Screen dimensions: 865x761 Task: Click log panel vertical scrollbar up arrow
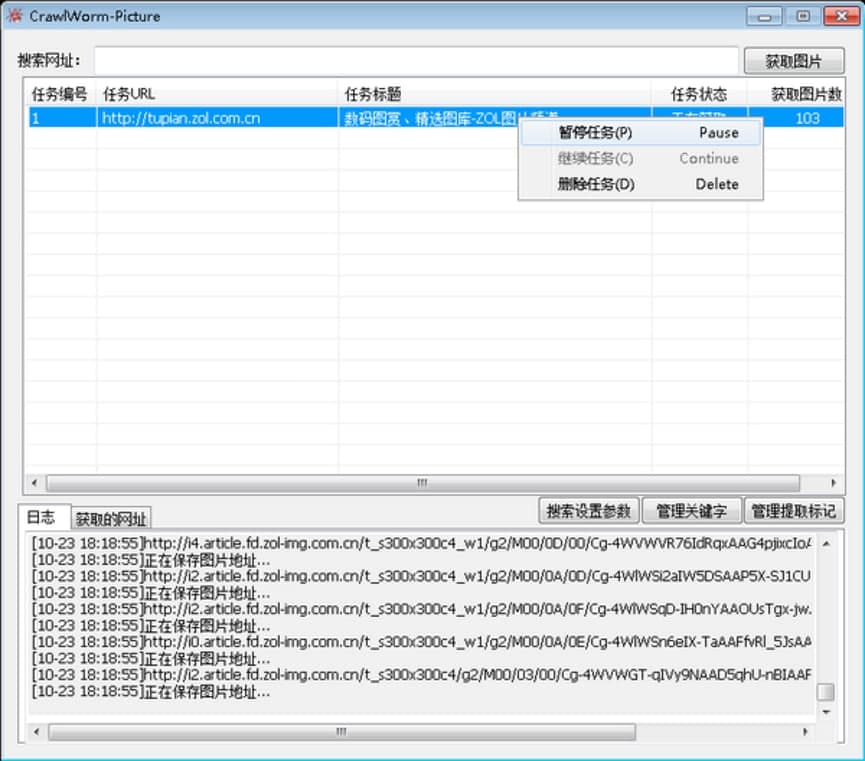[x=826, y=544]
